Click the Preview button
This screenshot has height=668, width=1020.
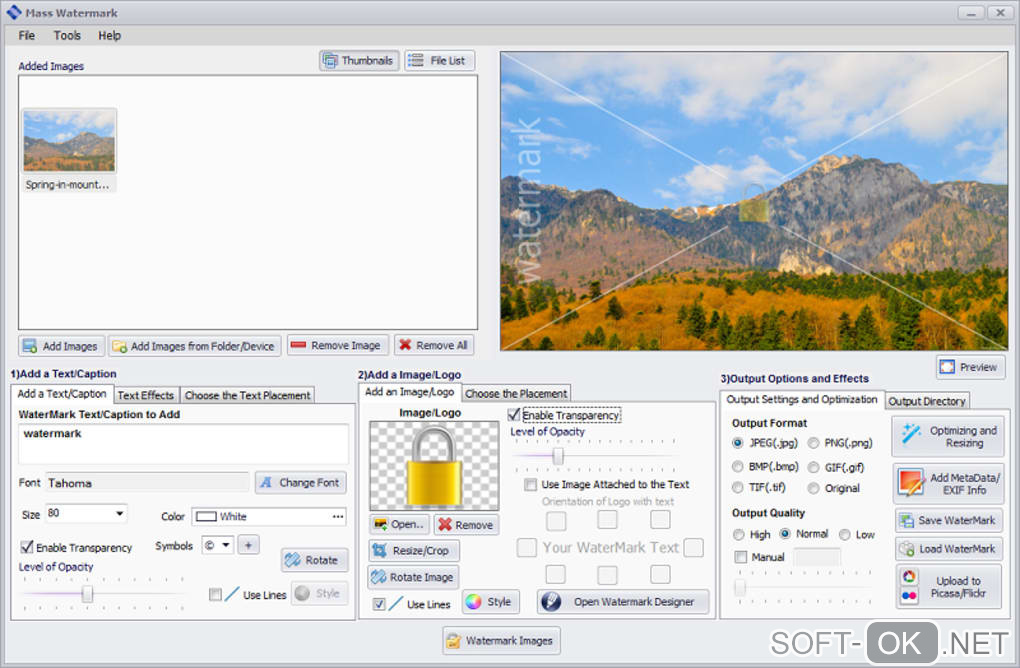(x=971, y=367)
